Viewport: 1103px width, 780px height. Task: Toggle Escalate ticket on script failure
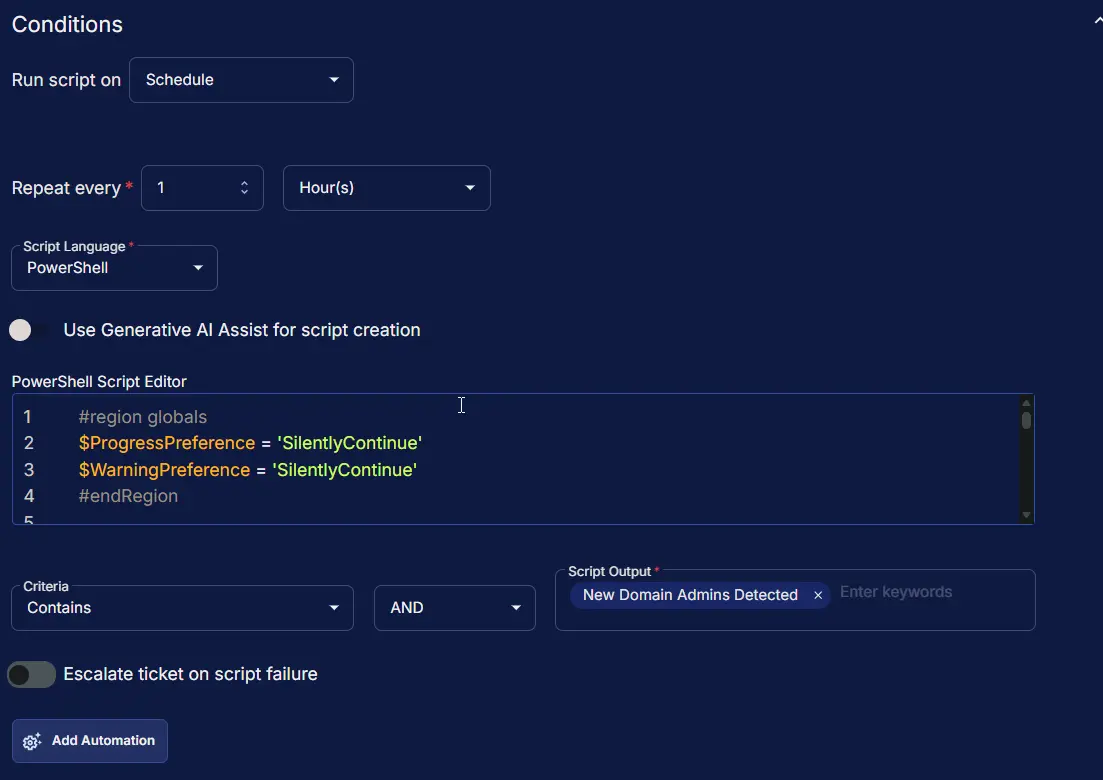tap(31, 675)
